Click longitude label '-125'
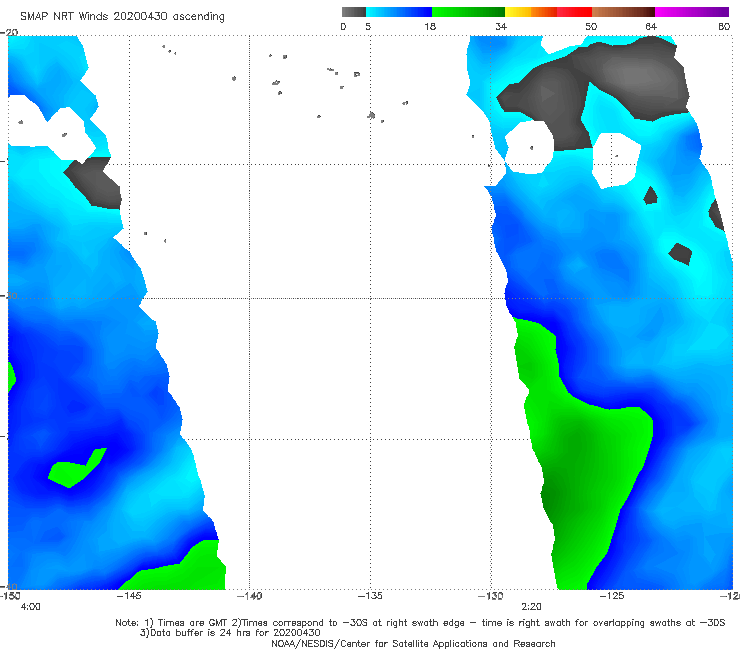This screenshot has height=650, width=740. tap(612, 596)
